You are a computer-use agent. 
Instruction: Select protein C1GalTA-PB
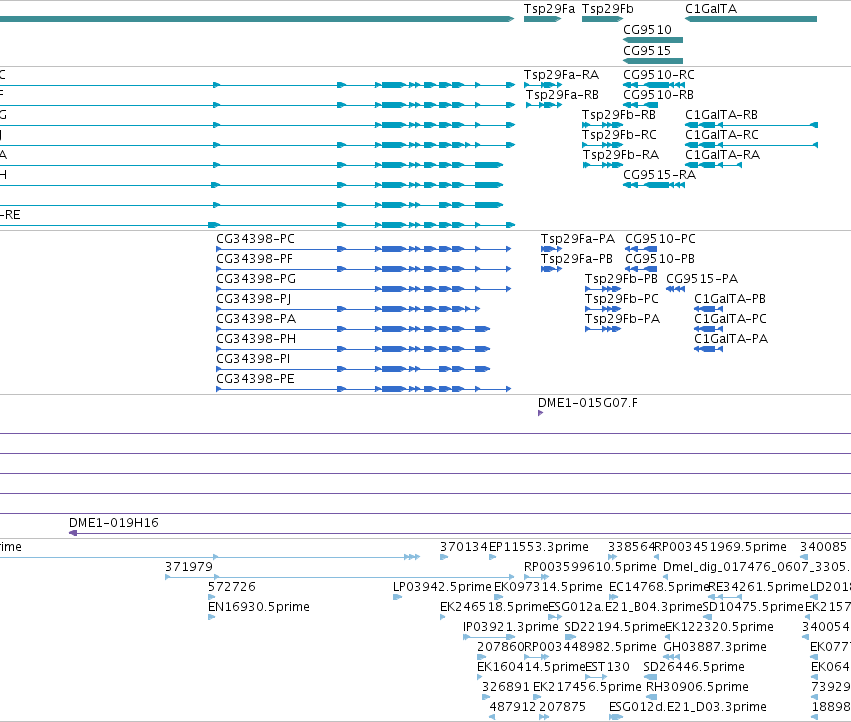(x=730, y=299)
